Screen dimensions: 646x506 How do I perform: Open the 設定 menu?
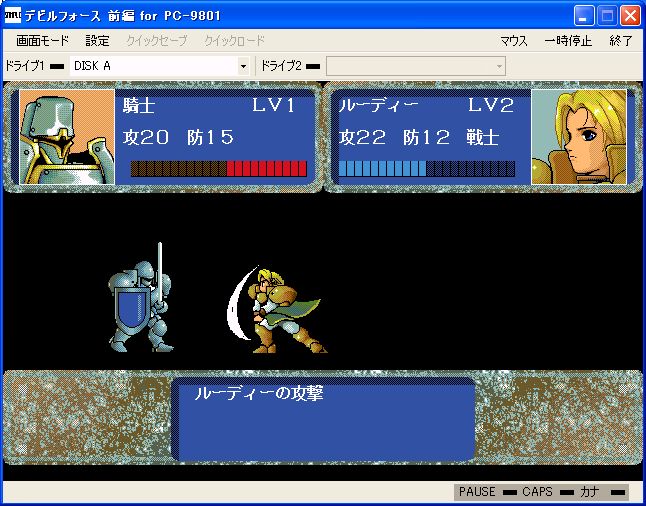coord(98,41)
